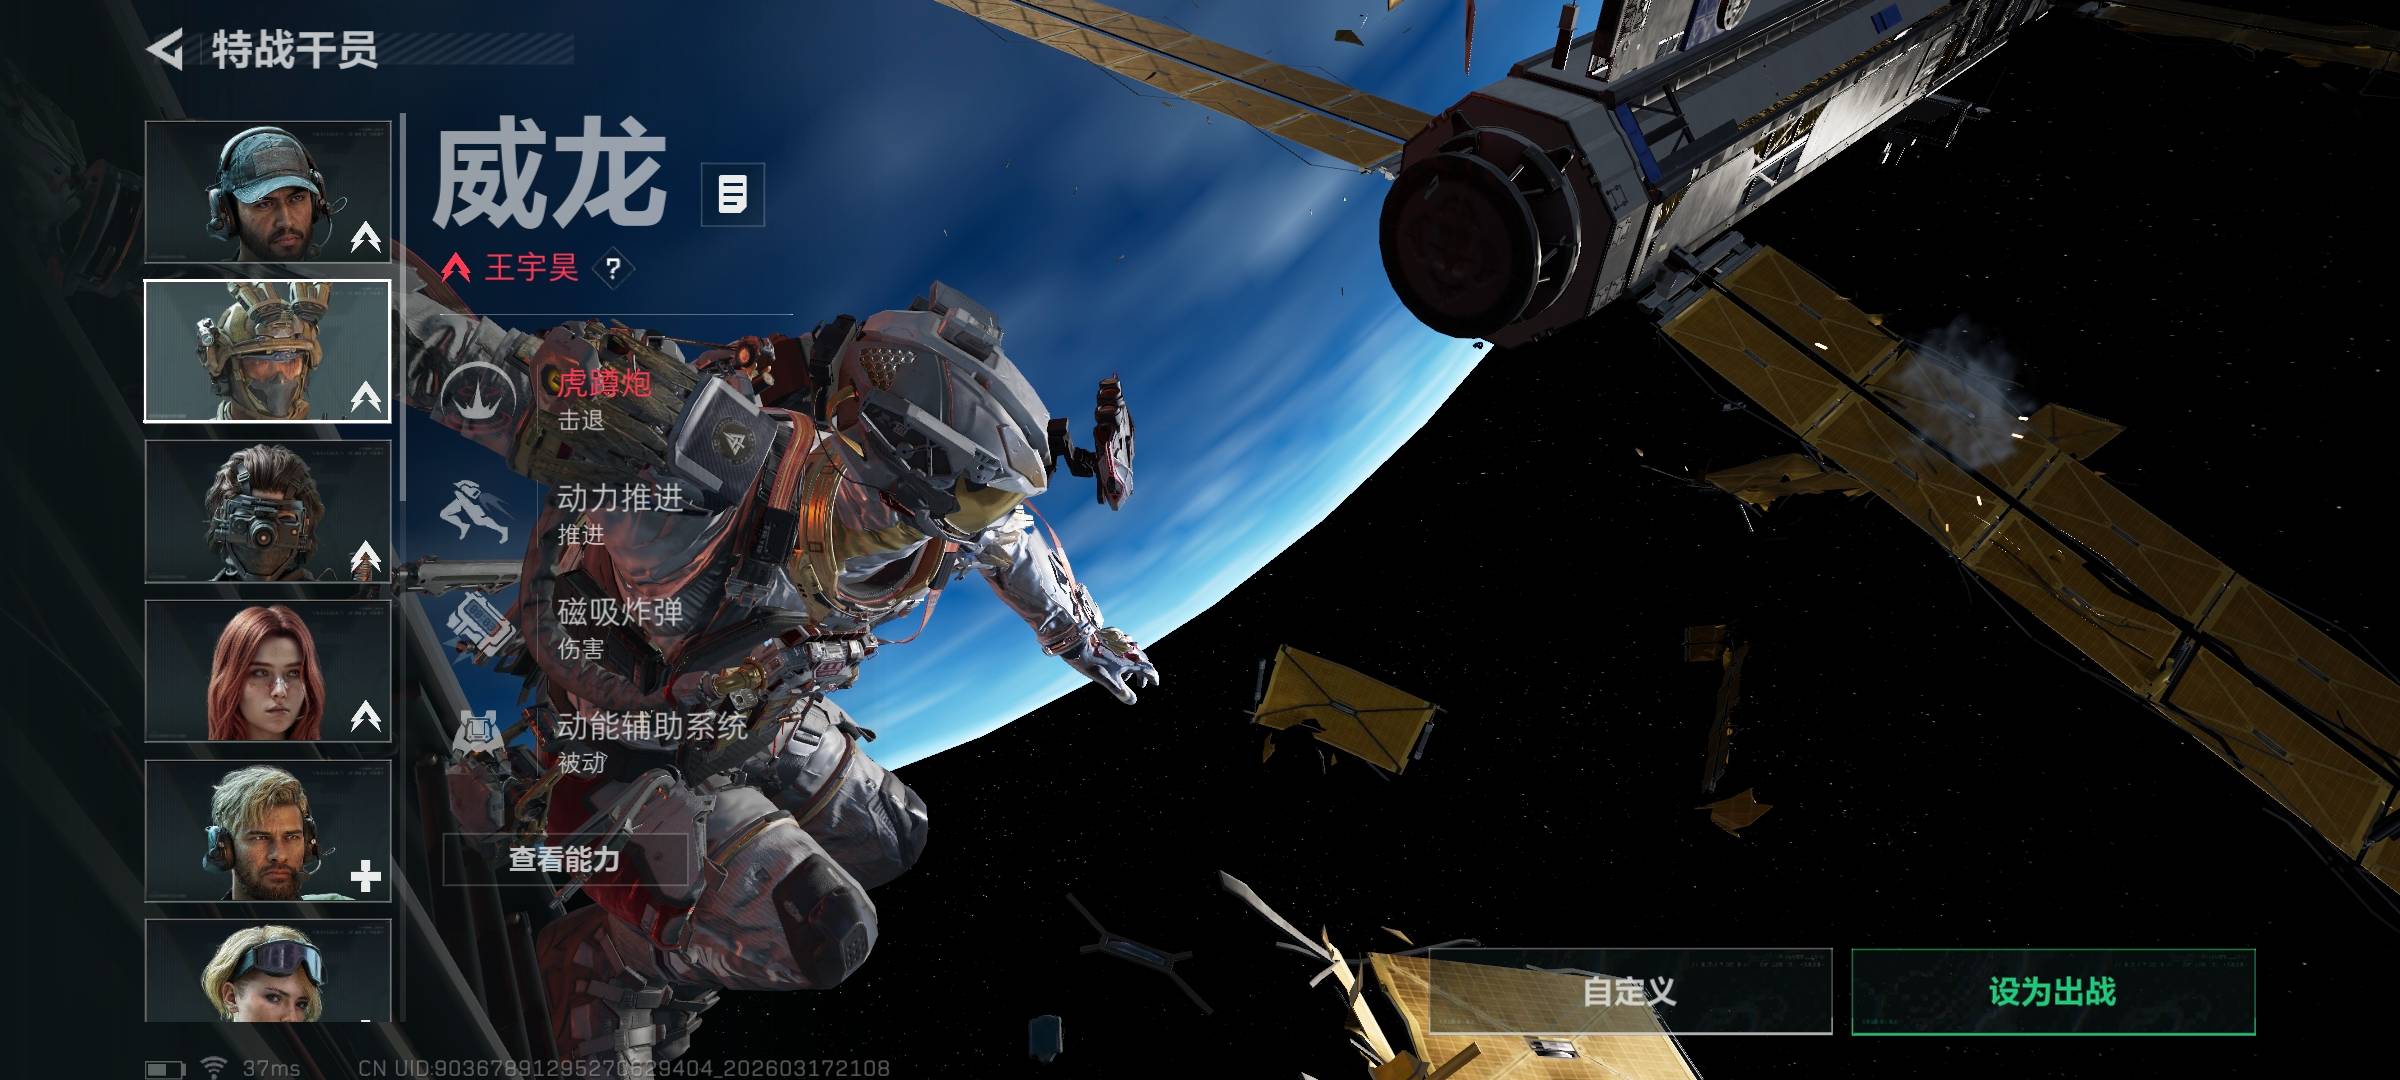Screen dimensions: 2400x1080
Task: Open the 威龙 operator dossier document icon
Action: [x=733, y=194]
